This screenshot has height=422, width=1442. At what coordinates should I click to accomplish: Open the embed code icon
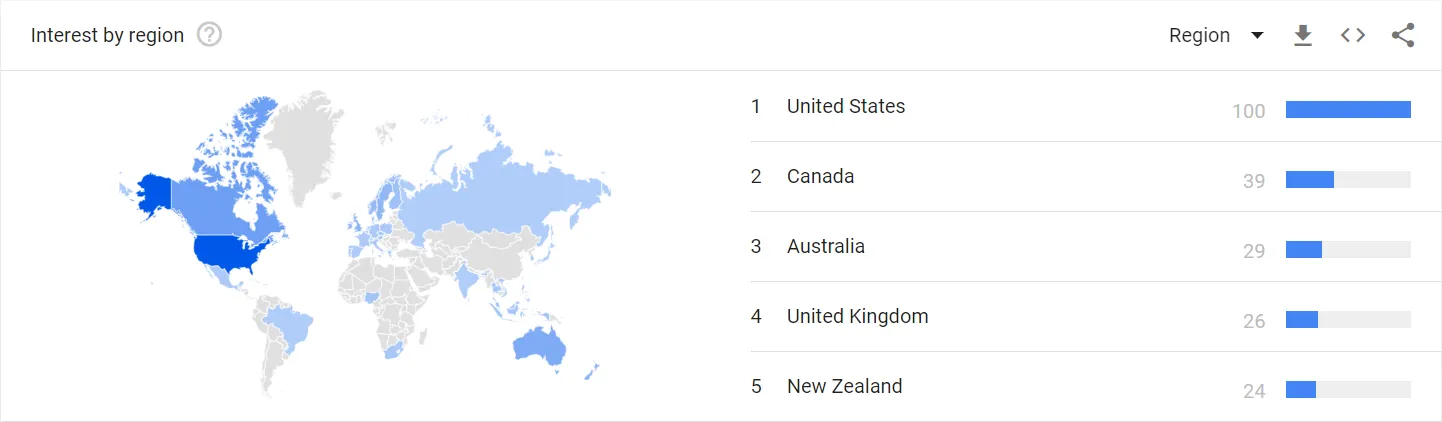pos(1353,35)
